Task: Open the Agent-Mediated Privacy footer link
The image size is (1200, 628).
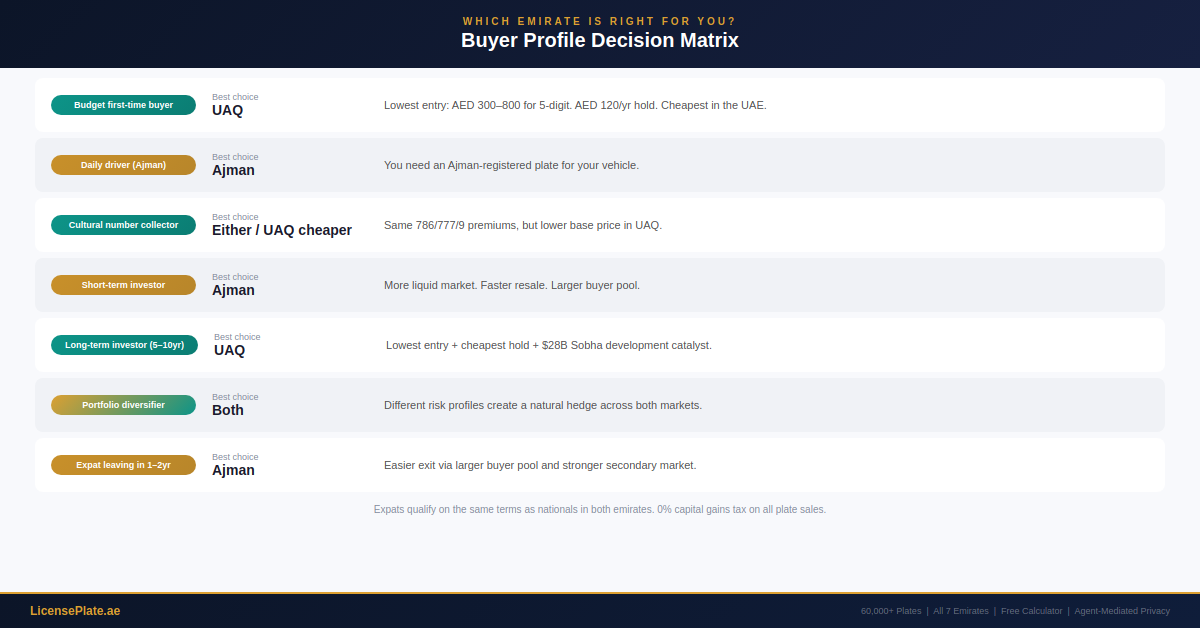Action: click(1122, 611)
